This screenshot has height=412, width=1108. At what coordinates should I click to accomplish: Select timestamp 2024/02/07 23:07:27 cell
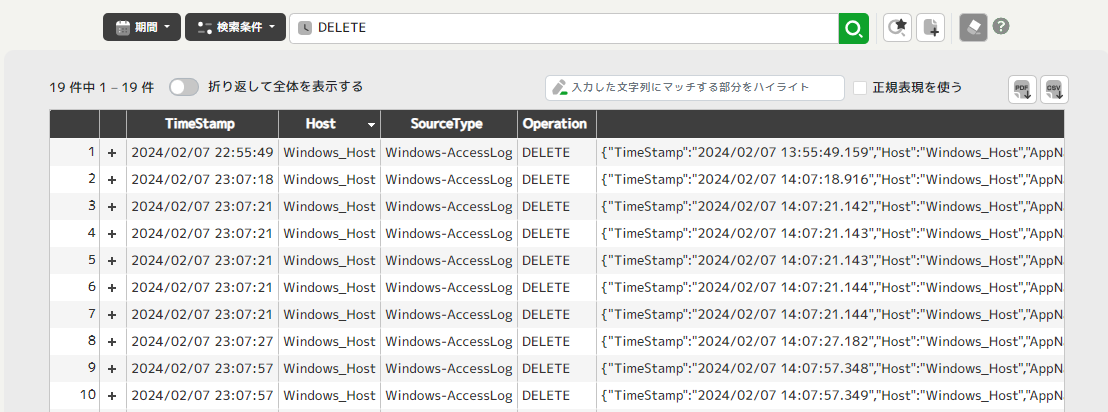coord(202,341)
